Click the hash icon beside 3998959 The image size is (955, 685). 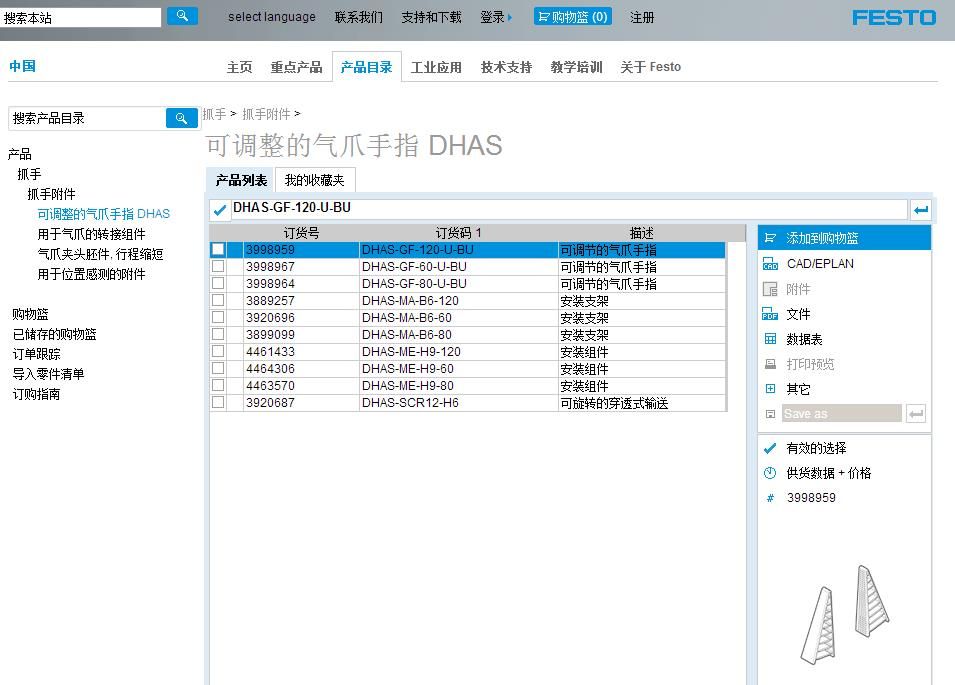pos(770,498)
